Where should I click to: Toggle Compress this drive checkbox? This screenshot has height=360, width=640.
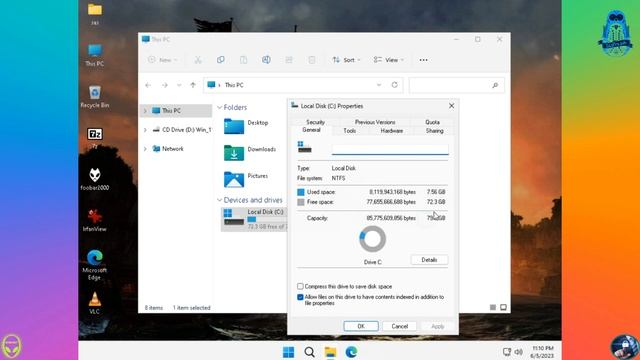(300, 287)
